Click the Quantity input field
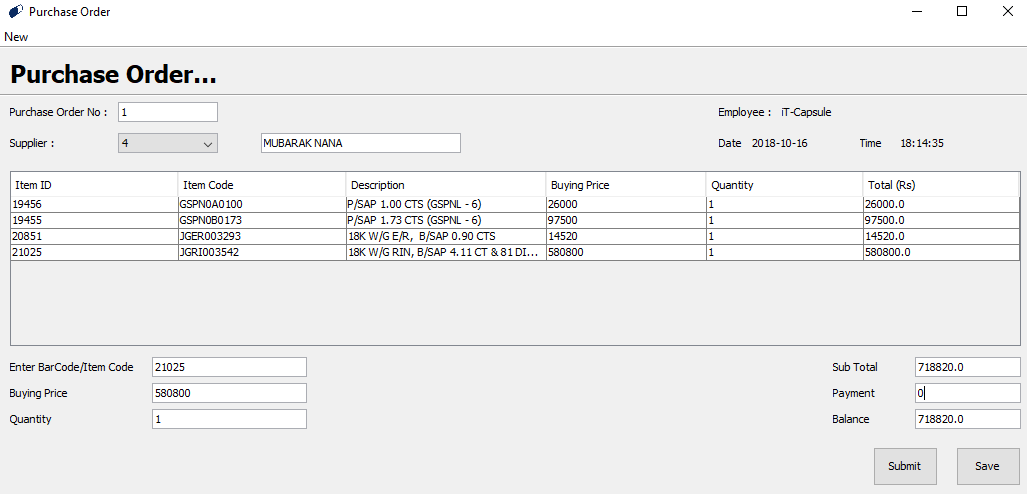Viewport: 1027px width, 494px height. [x=229, y=420]
